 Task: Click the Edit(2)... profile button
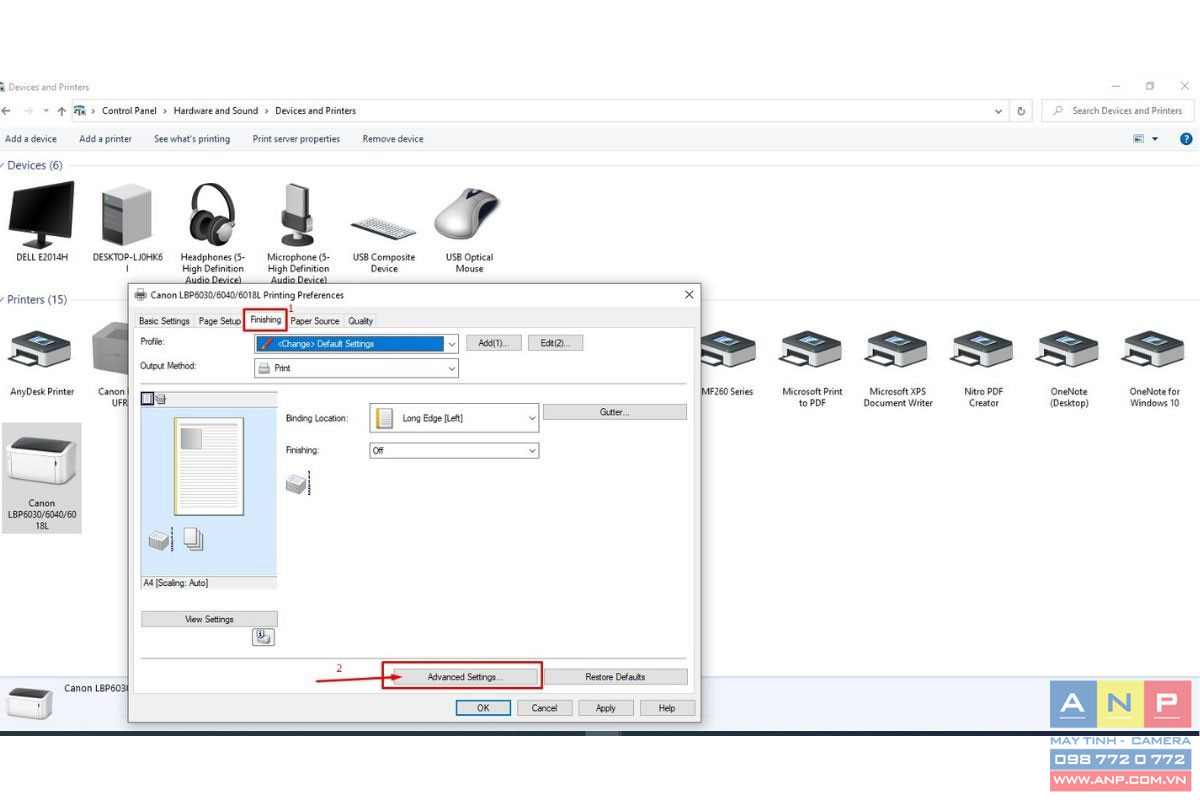click(x=555, y=343)
